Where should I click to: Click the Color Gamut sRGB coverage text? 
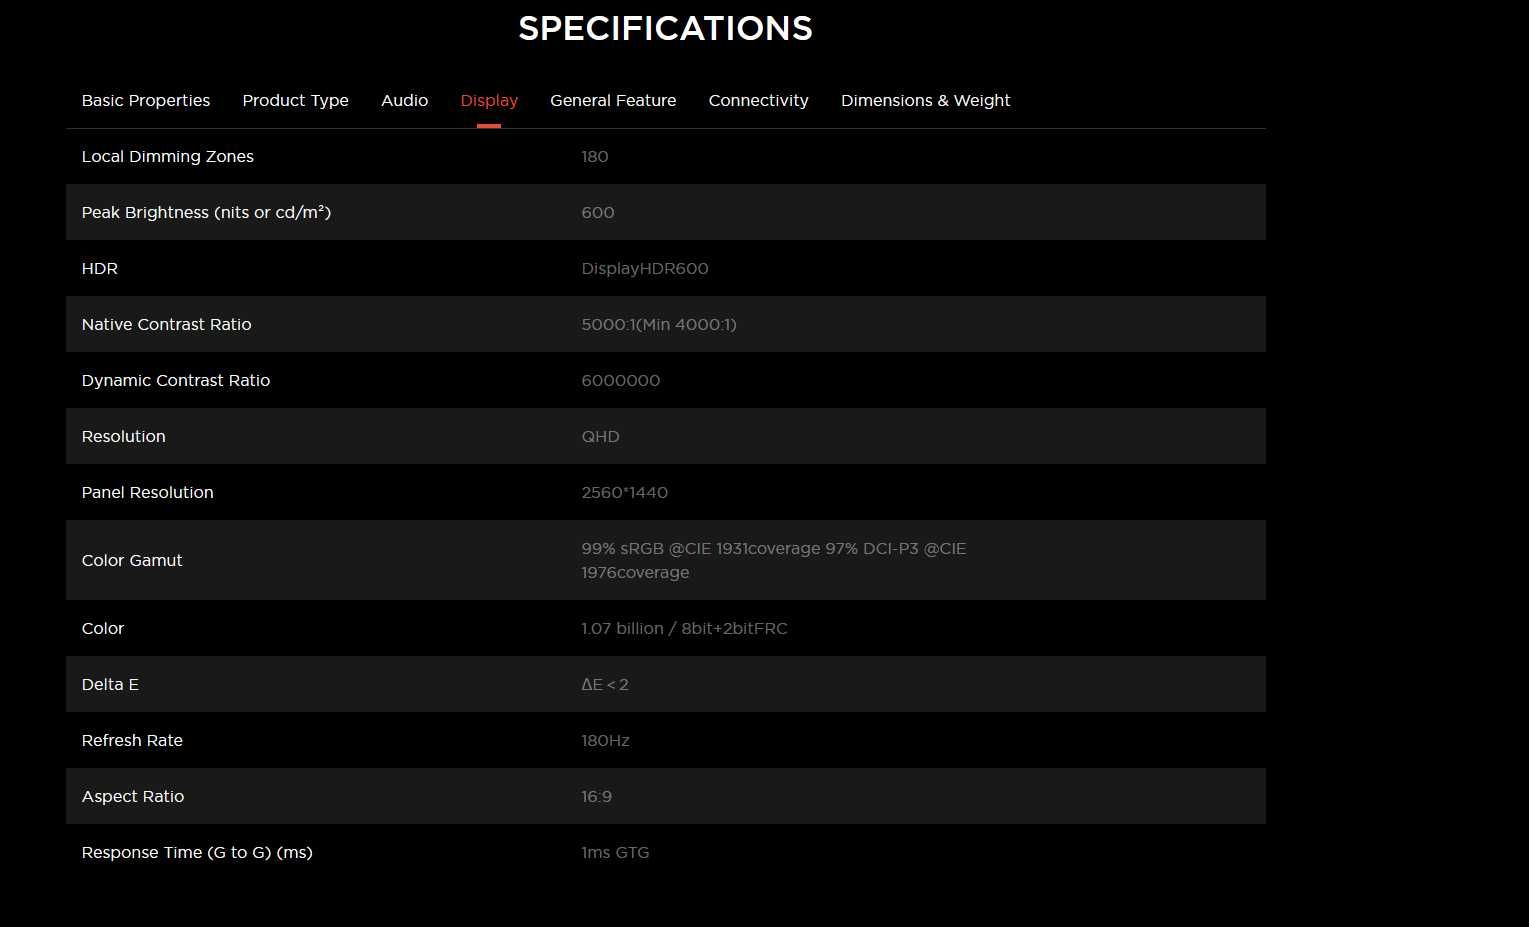[773, 560]
